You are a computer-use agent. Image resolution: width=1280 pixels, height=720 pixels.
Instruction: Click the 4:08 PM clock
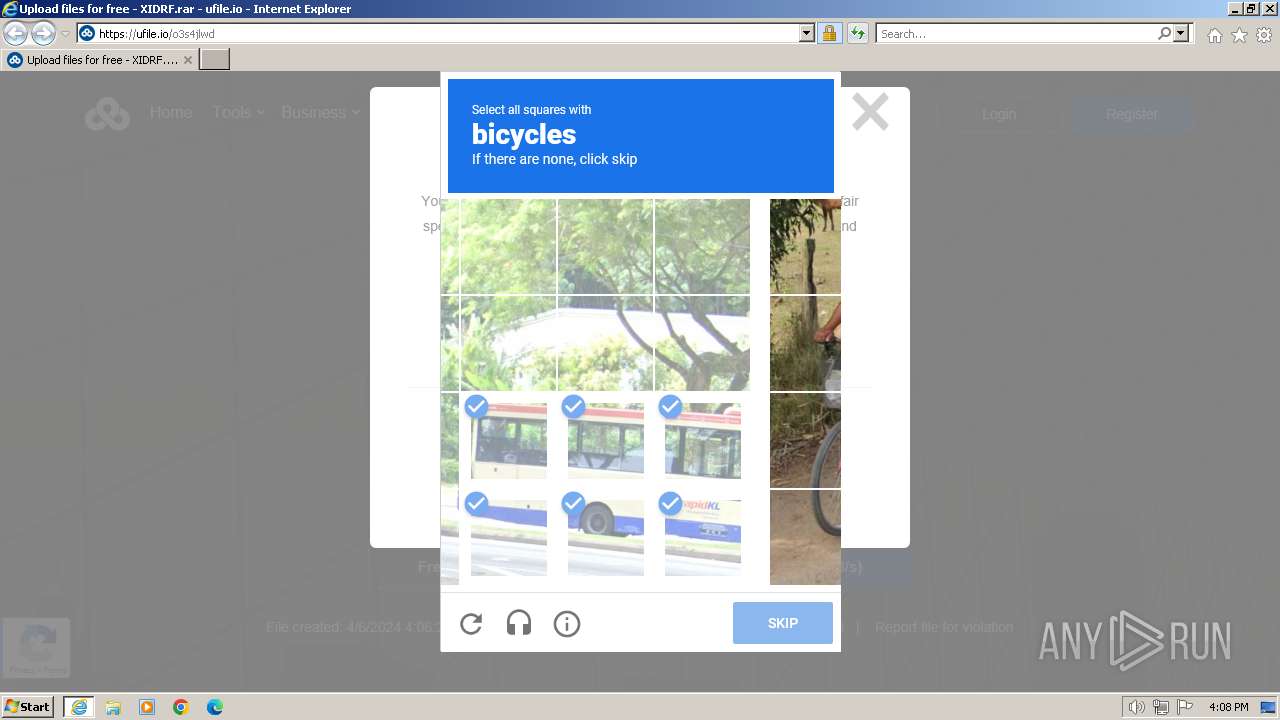pyautogui.click(x=1228, y=707)
